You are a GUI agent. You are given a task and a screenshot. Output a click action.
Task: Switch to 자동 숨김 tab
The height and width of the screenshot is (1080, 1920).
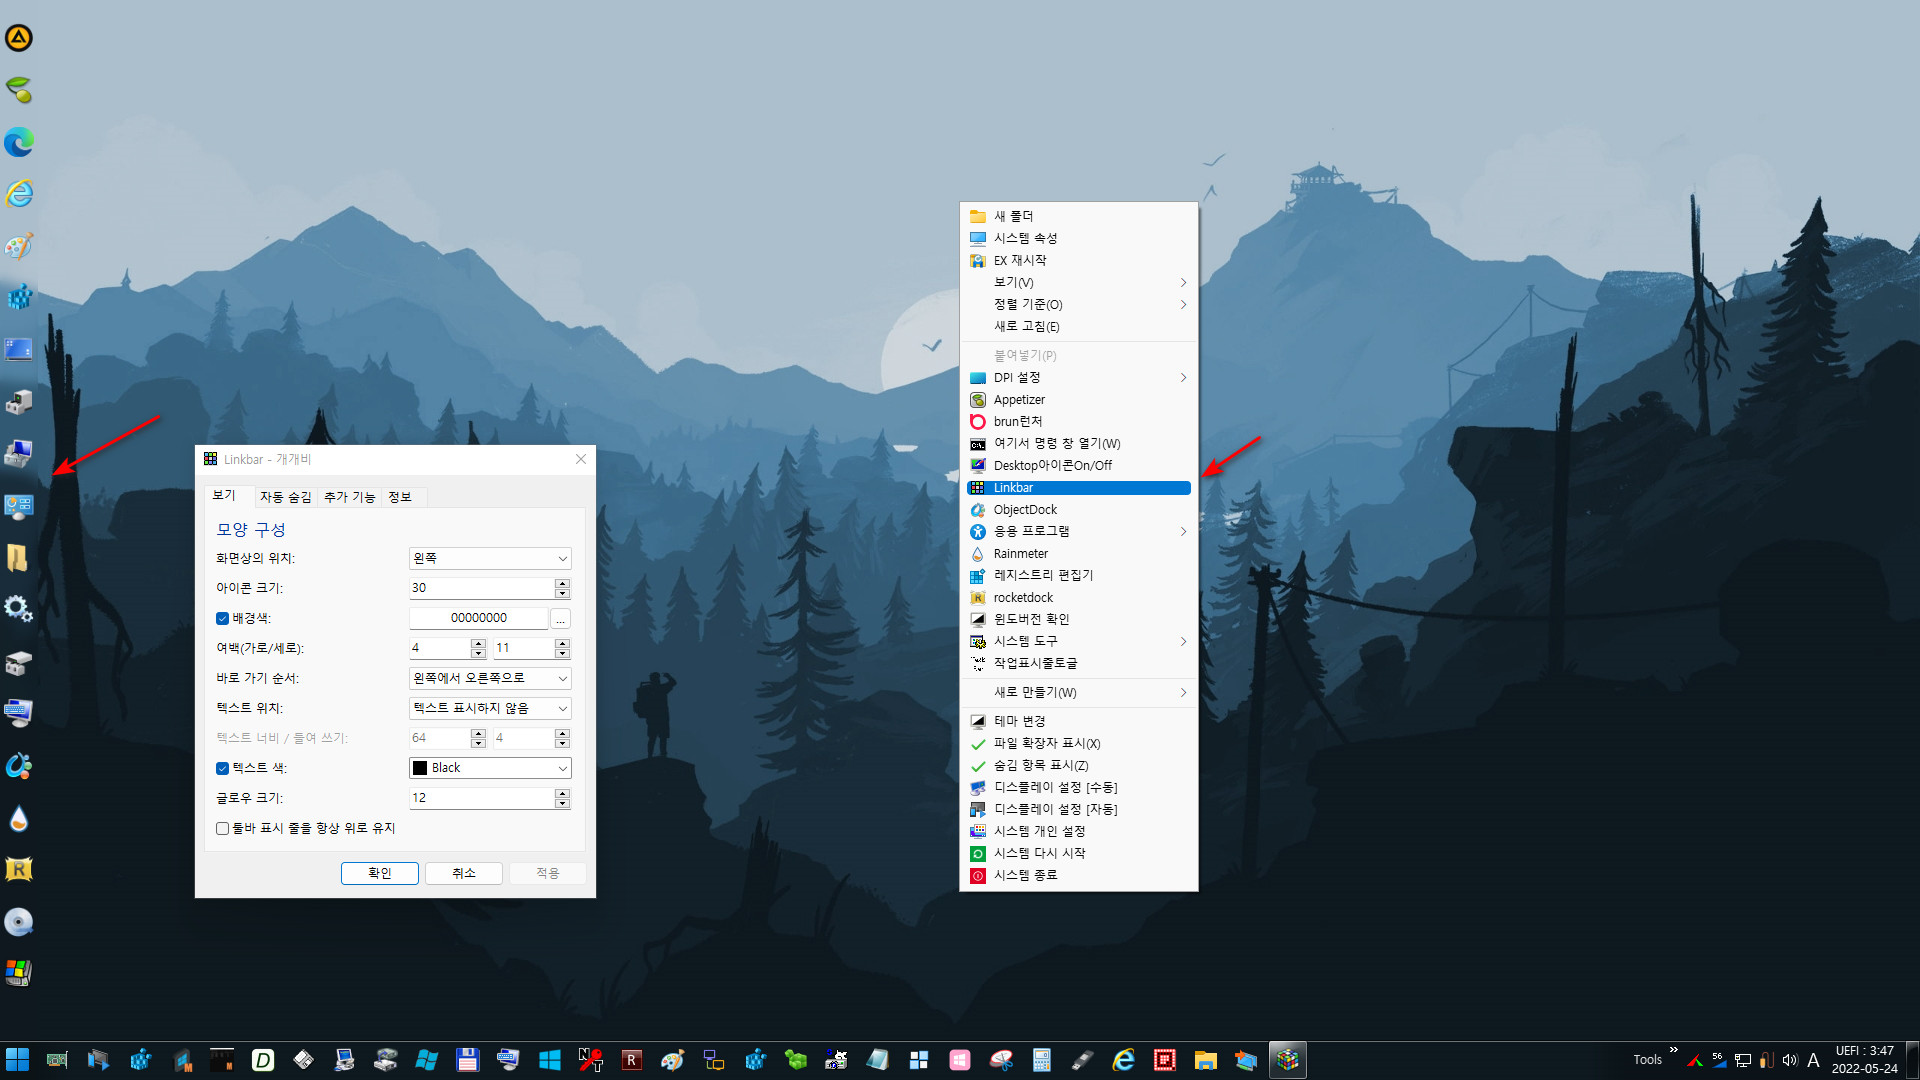(x=286, y=497)
